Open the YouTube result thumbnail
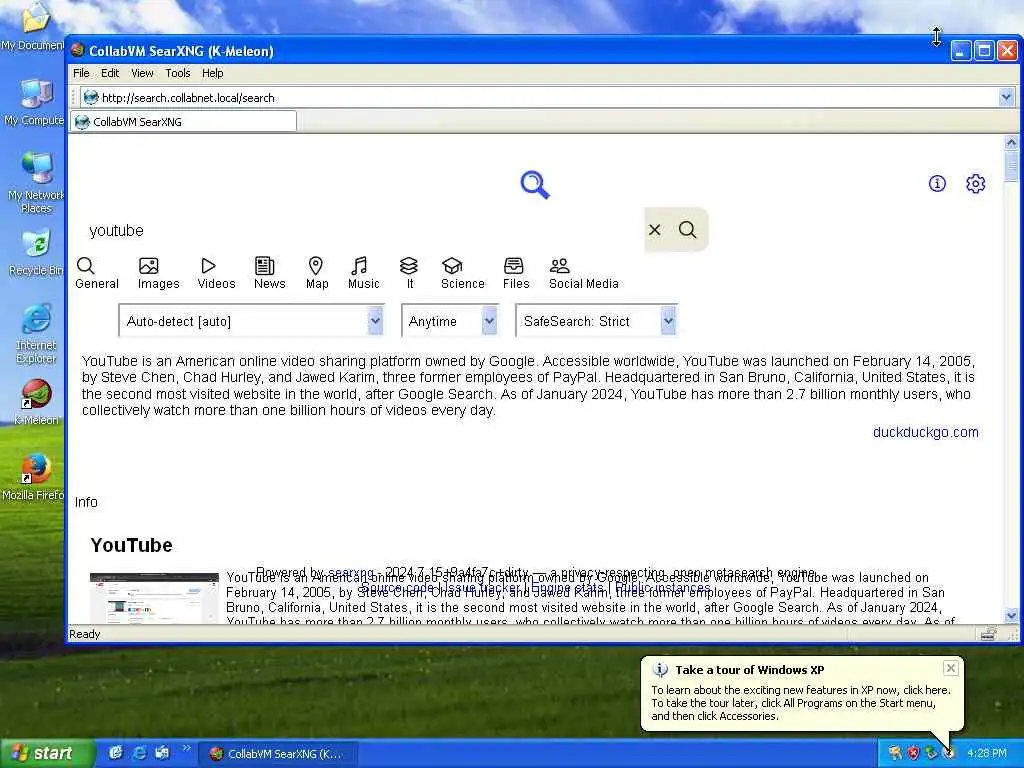The image size is (1024, 768). [154, 598]
